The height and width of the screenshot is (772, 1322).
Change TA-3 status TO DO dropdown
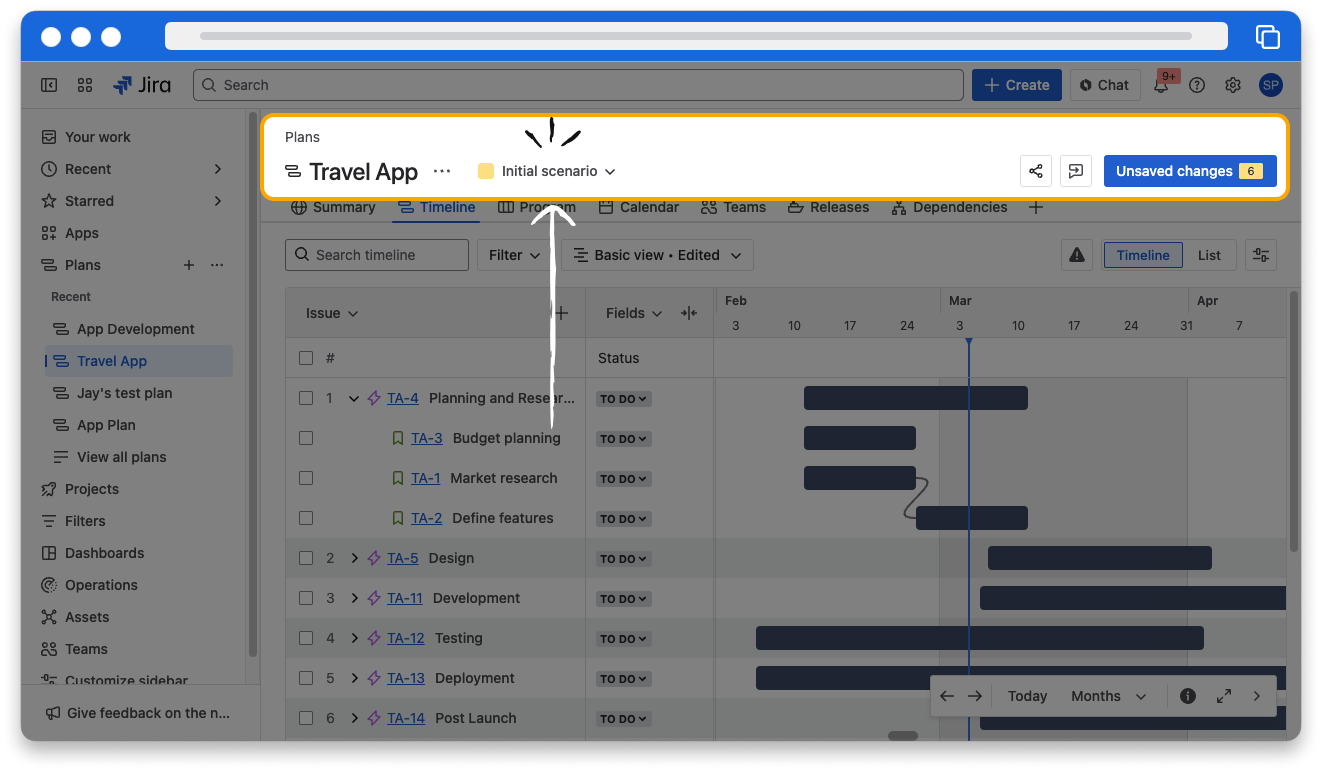pos(624,439)
